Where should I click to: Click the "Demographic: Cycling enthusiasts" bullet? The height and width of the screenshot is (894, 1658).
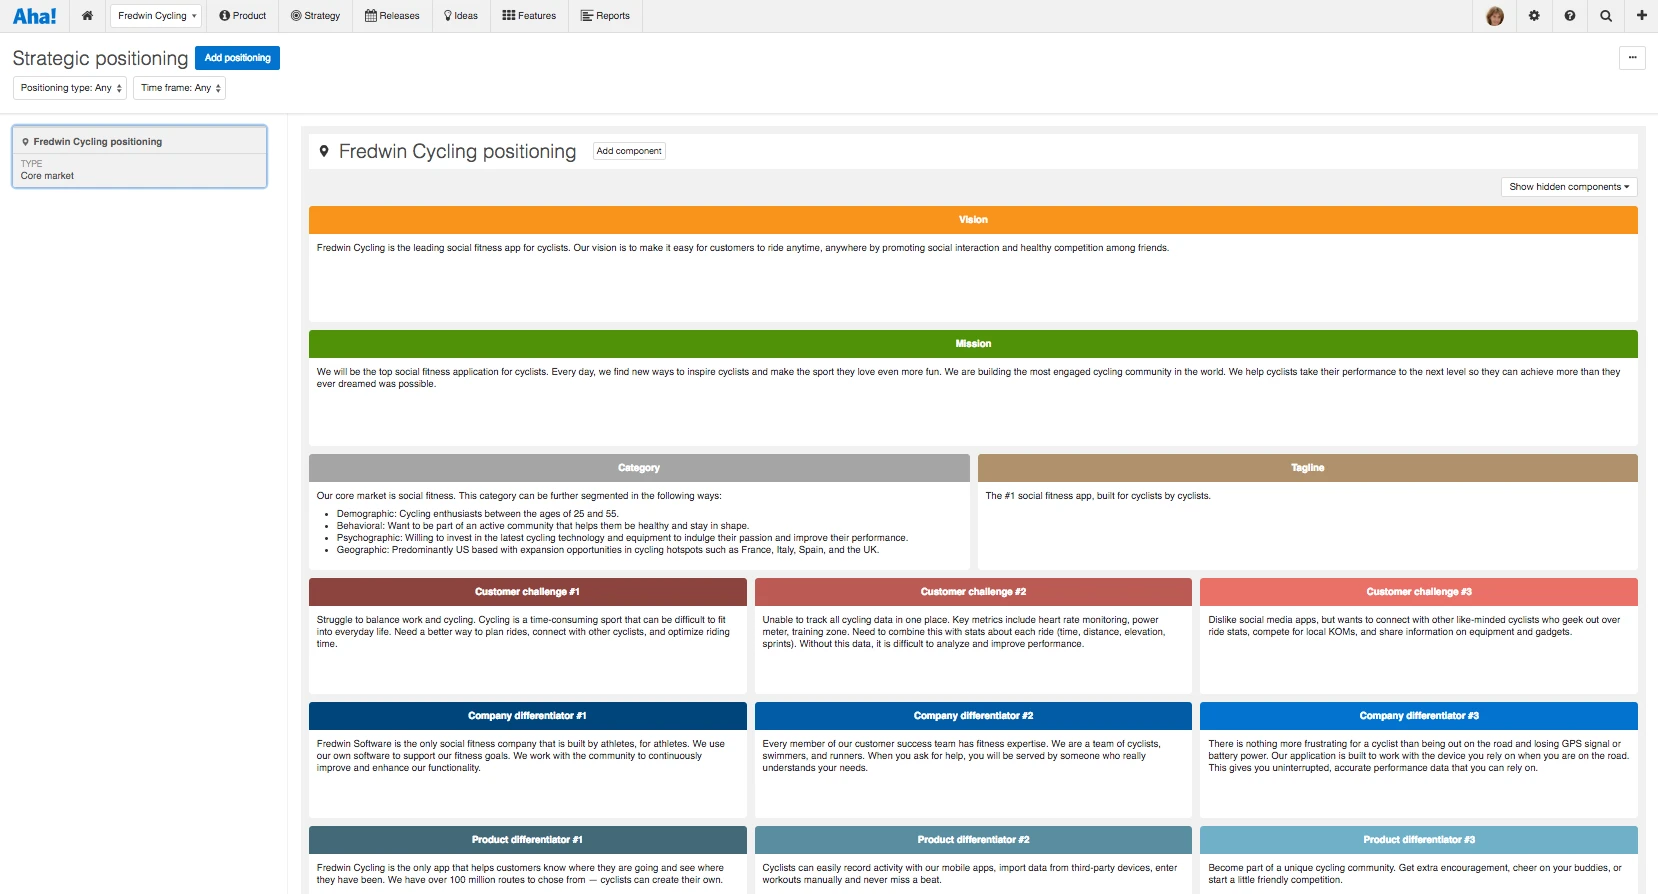tap(478, 514)
